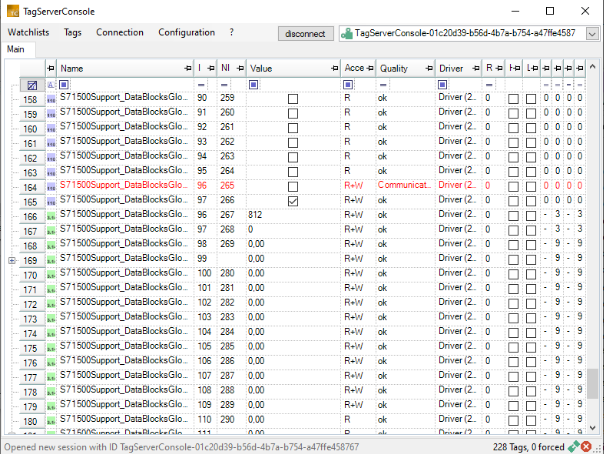
Task: Click the session name text in the combo box
Action: point(465,33)
